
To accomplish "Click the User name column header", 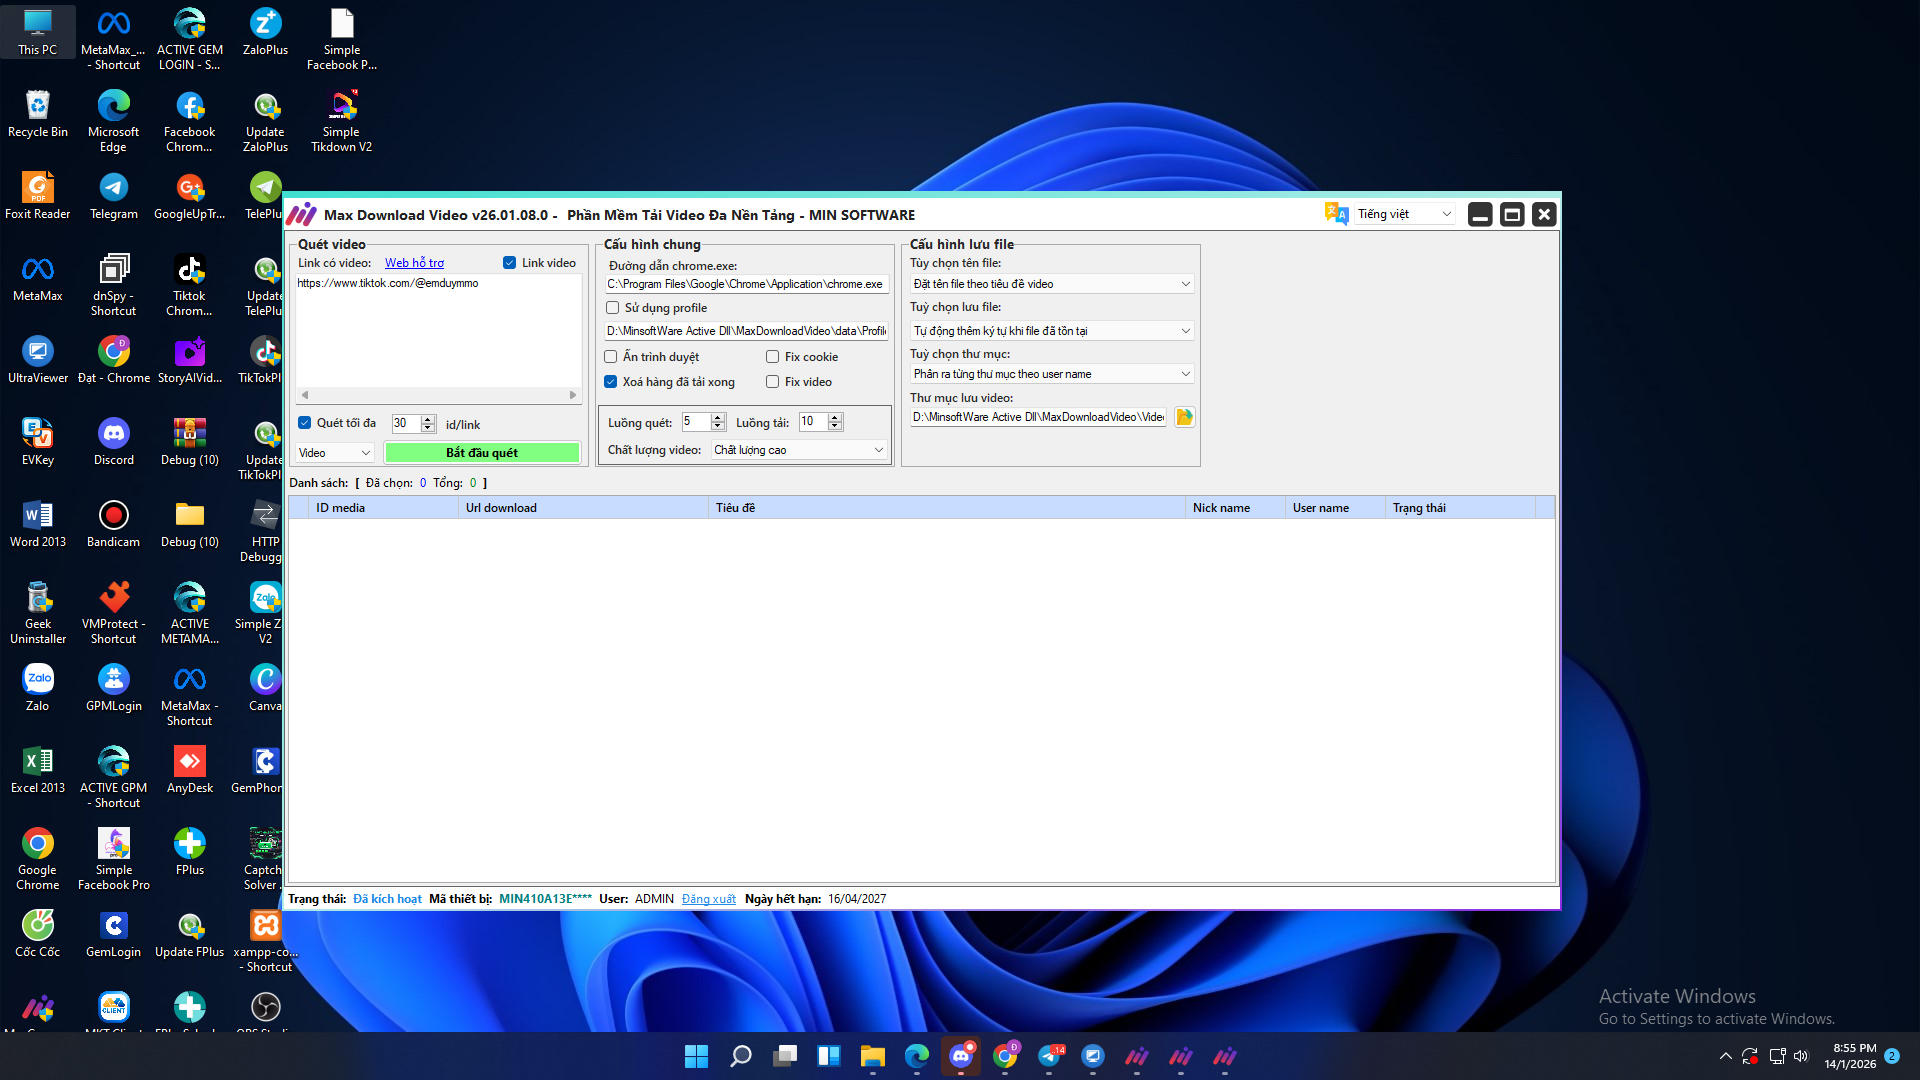I will tap(1335, 508).
